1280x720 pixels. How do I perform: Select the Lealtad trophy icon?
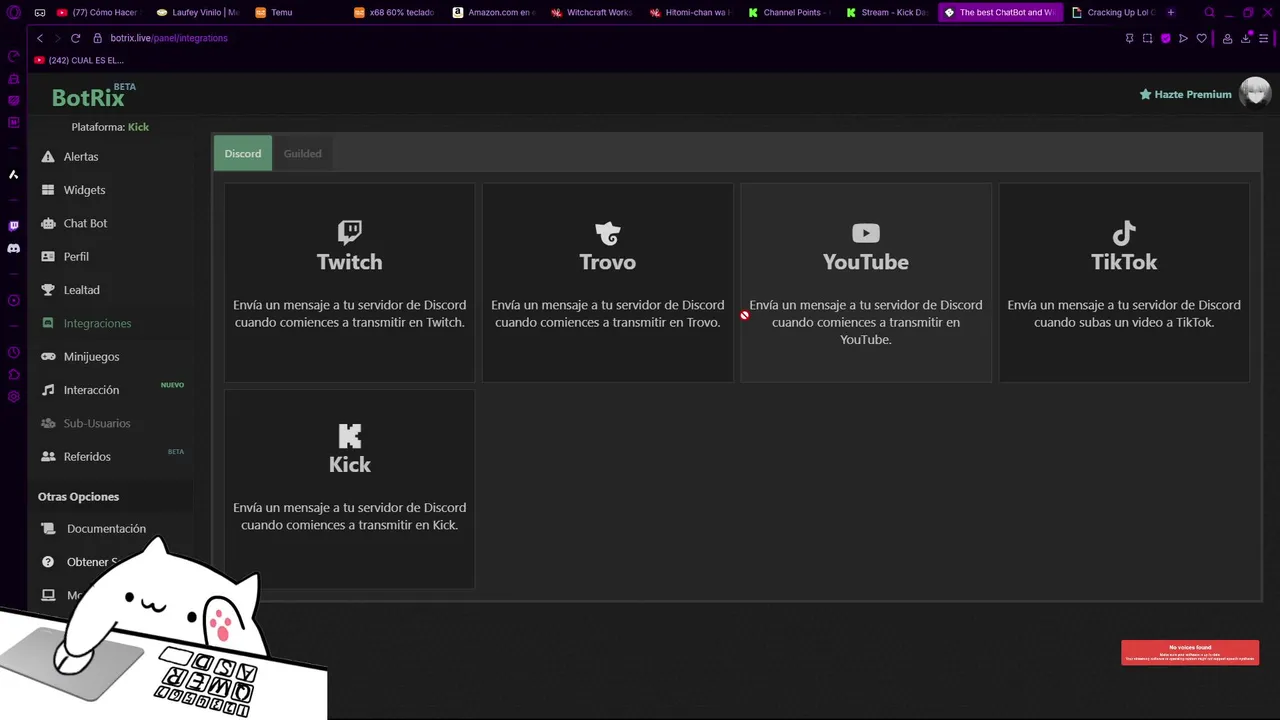[48, 290]
